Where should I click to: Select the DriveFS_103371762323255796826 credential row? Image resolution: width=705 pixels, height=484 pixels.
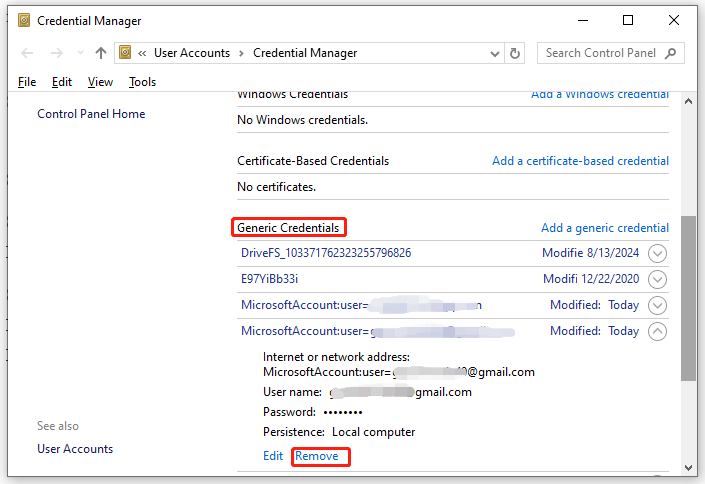pos(453,253)
